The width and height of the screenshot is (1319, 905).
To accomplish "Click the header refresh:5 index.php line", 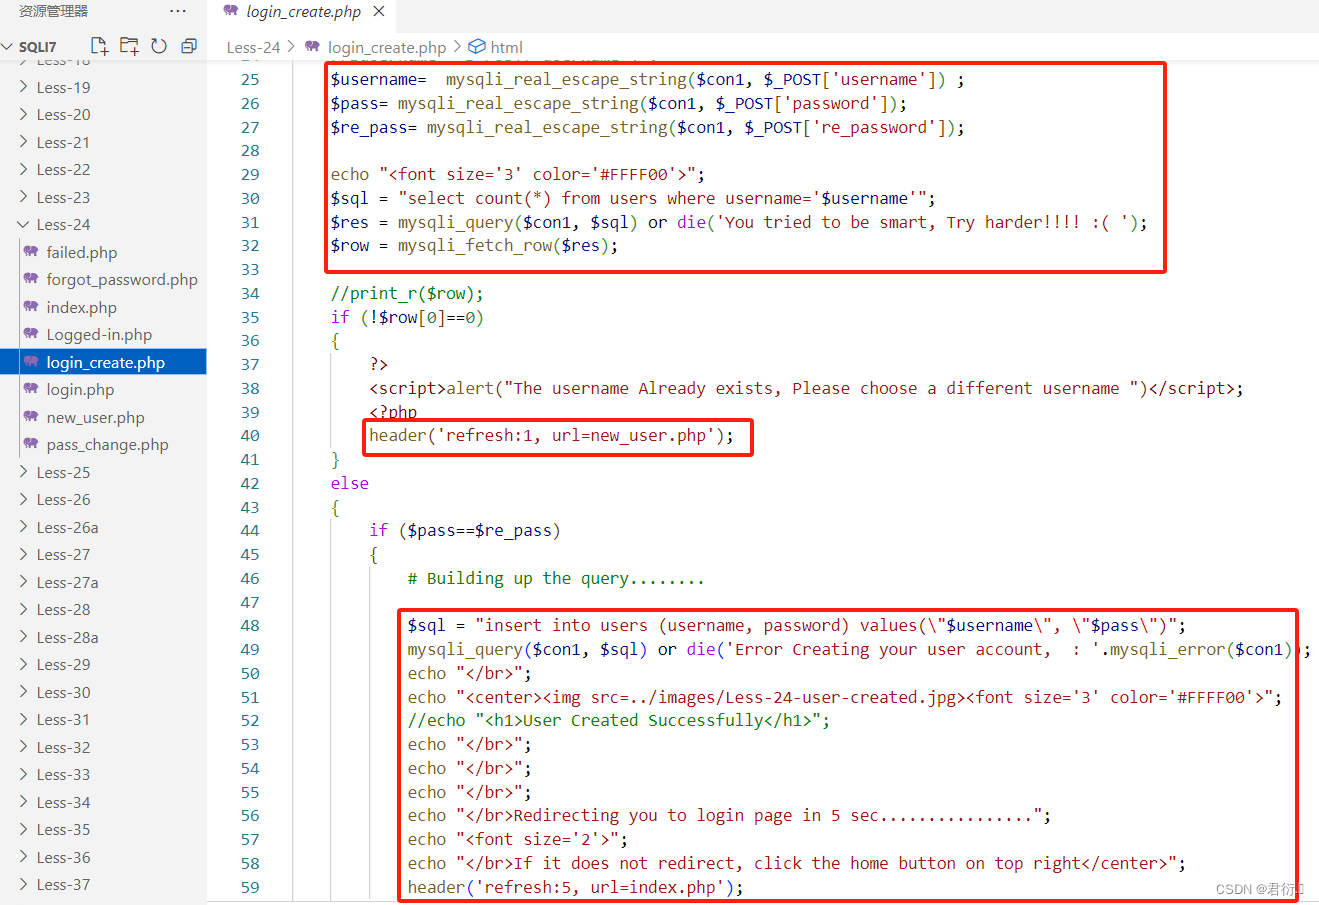I will pos(575,887).
